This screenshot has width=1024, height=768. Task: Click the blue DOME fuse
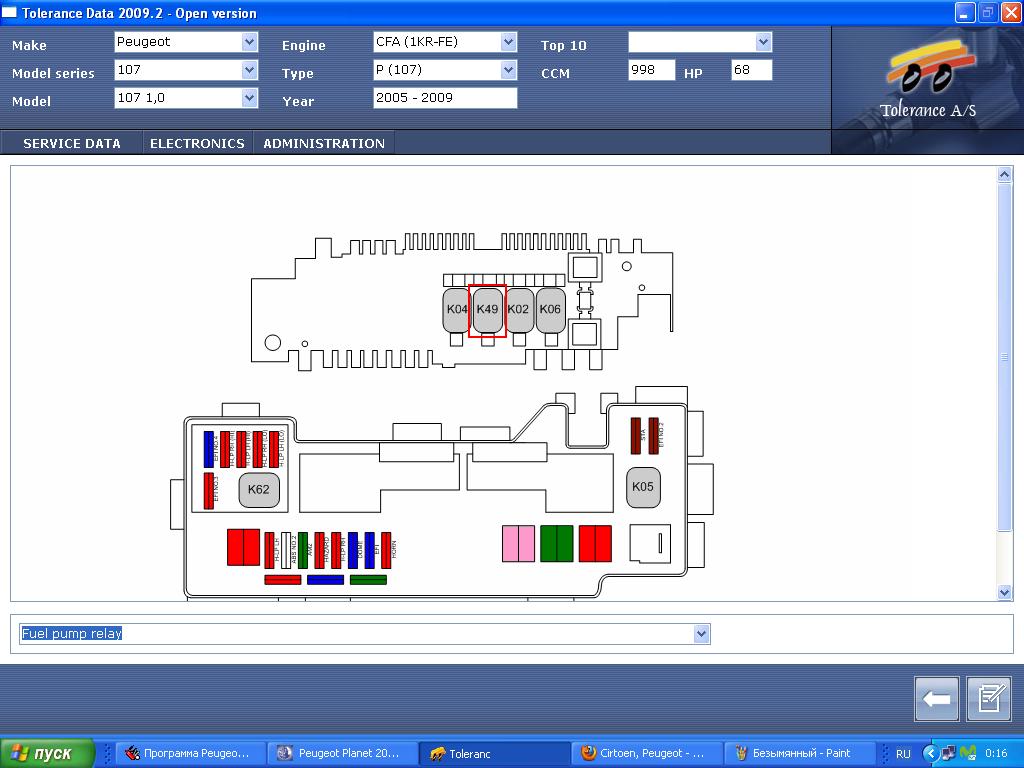pyautogui.click(x=353, y=551)
